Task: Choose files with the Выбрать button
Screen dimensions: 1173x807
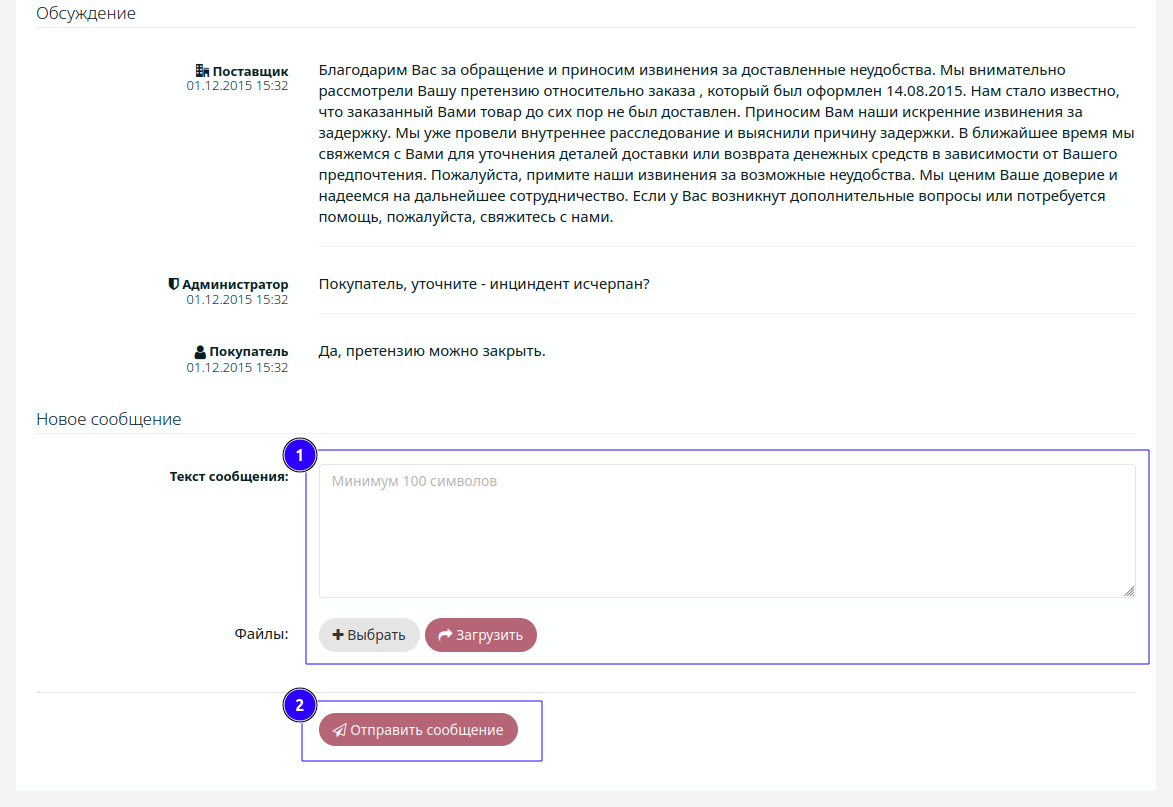Action: (369, 635)
